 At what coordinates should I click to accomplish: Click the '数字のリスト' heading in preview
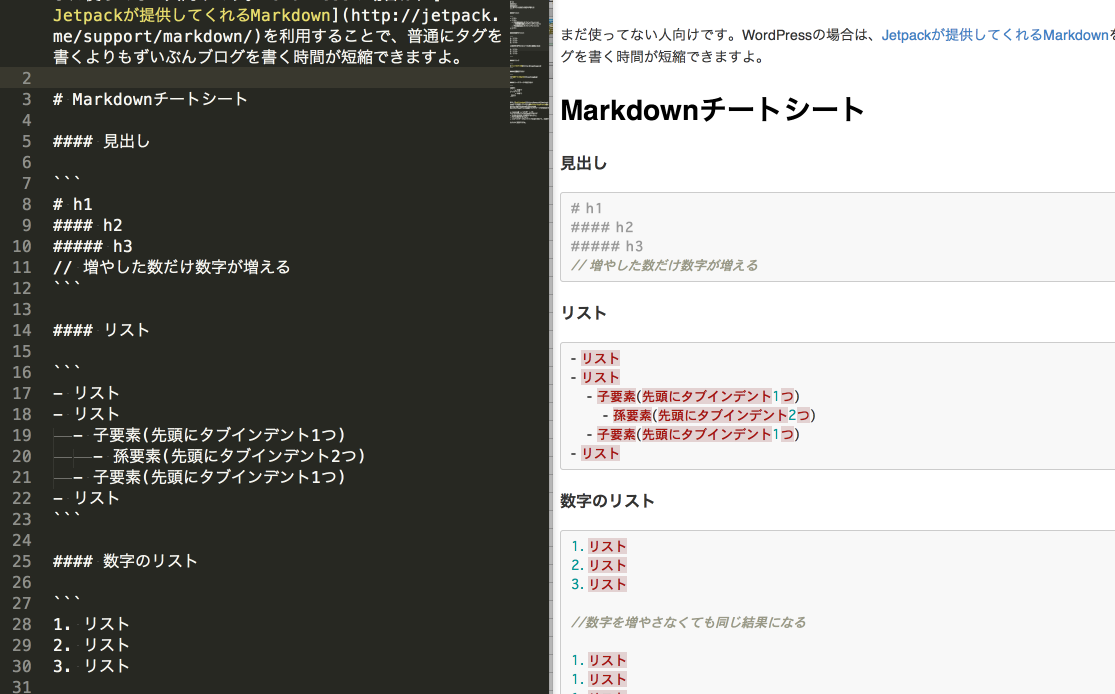(607, 501)
